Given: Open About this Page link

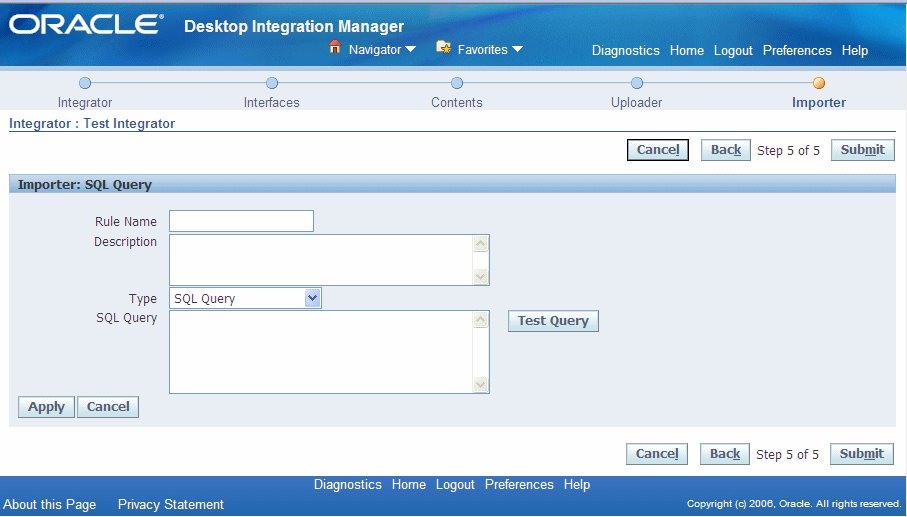Looking at the screenshot, I should (x=50, y=504).
